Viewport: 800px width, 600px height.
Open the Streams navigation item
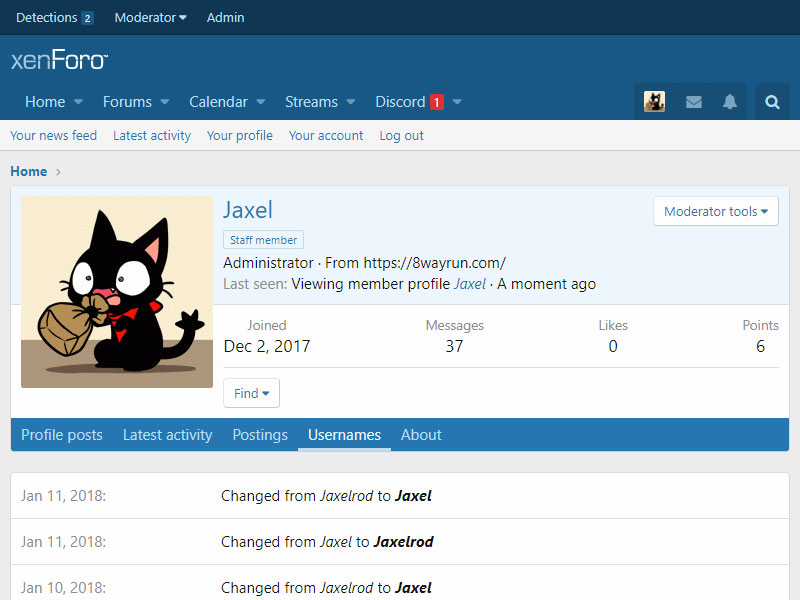coord(311,102)
